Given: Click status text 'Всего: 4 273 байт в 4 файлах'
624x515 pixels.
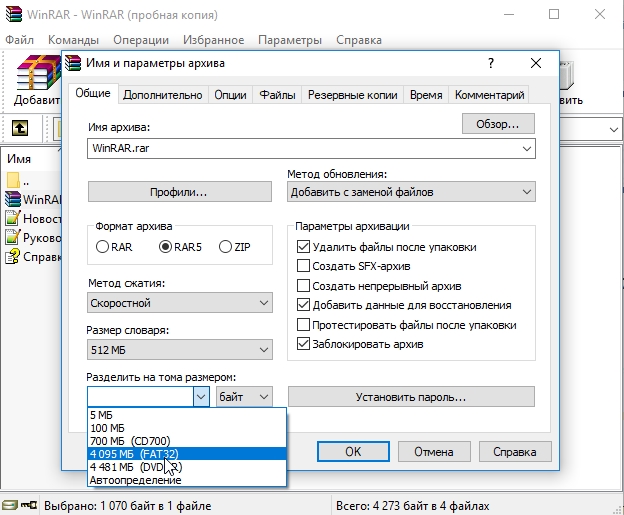Looking at the screenshot, I should pyautogui.click(x=412, y=505).
